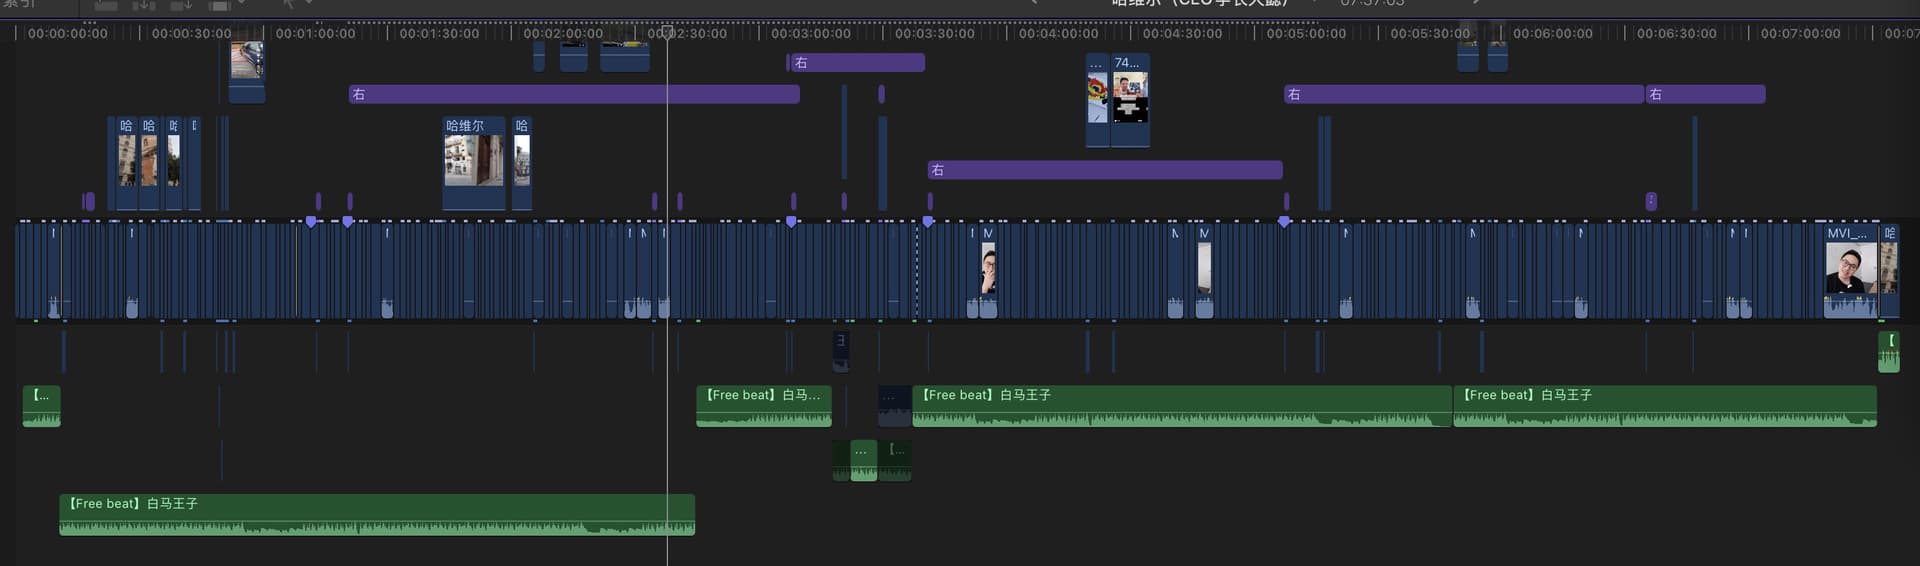Select the last Free beat 白马王子 audio clip
The height and width of the screenshot is (566, 1920).
(1664, 405)
